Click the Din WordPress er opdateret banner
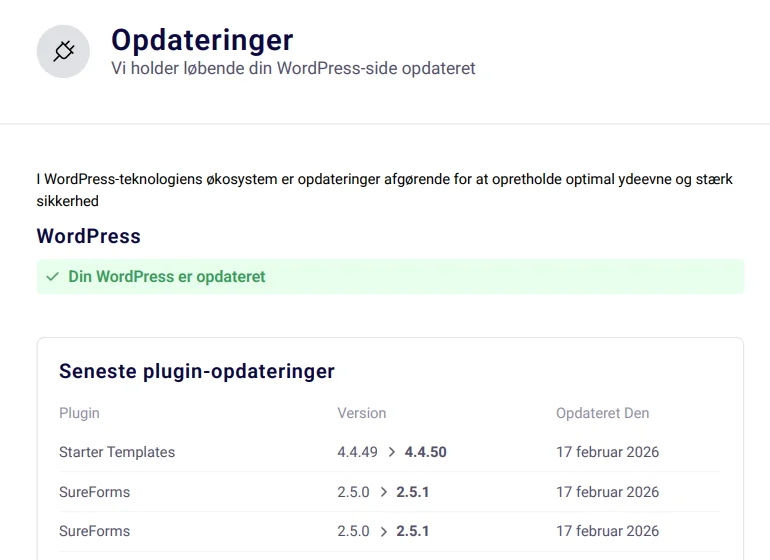Image resolution: width=770 pixels, height=560 pixels. [390, 277]
